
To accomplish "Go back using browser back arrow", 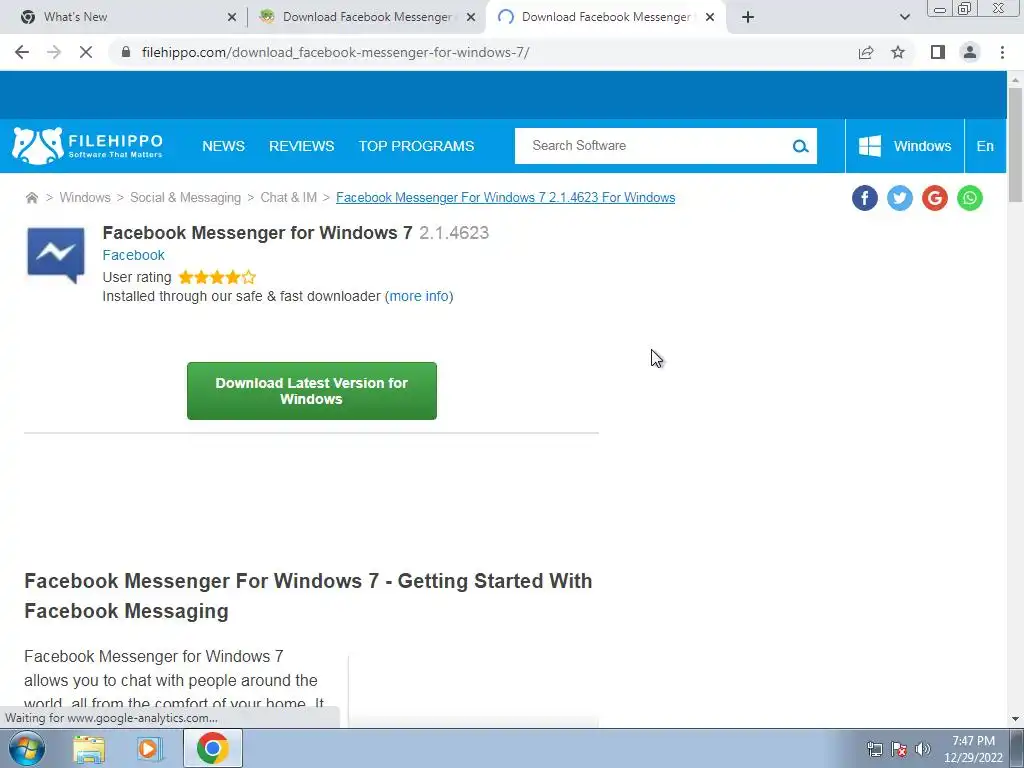I will pyautogui.click(x=22, y=52).
